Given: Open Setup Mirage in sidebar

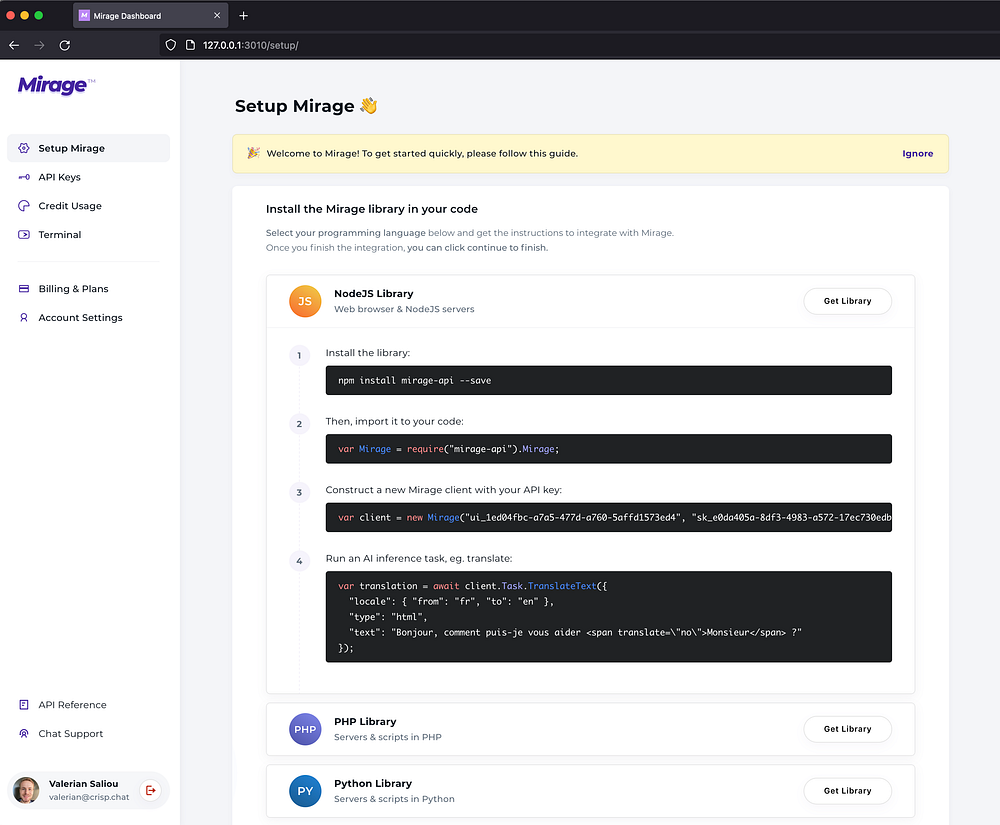Looking at the screenshot, I should pyautogui.click(x=89, y=148).
